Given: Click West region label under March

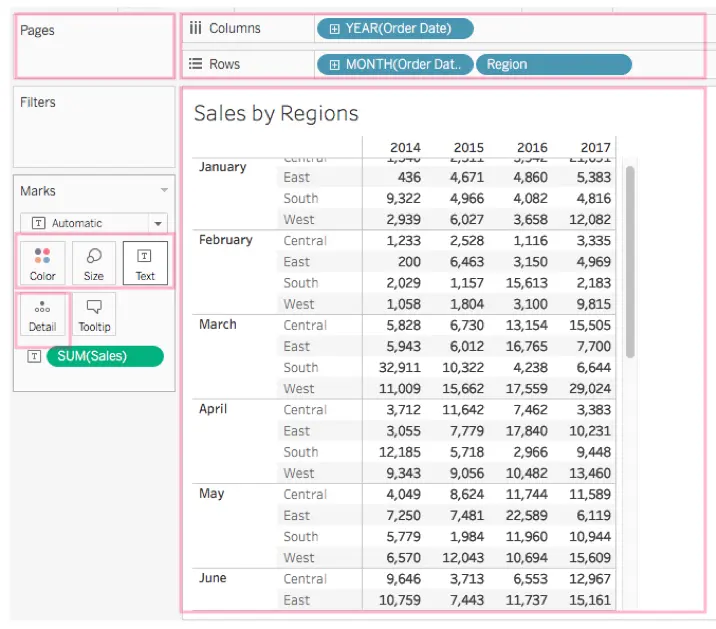Looking at the screenshot, I should tap(299, 389).
